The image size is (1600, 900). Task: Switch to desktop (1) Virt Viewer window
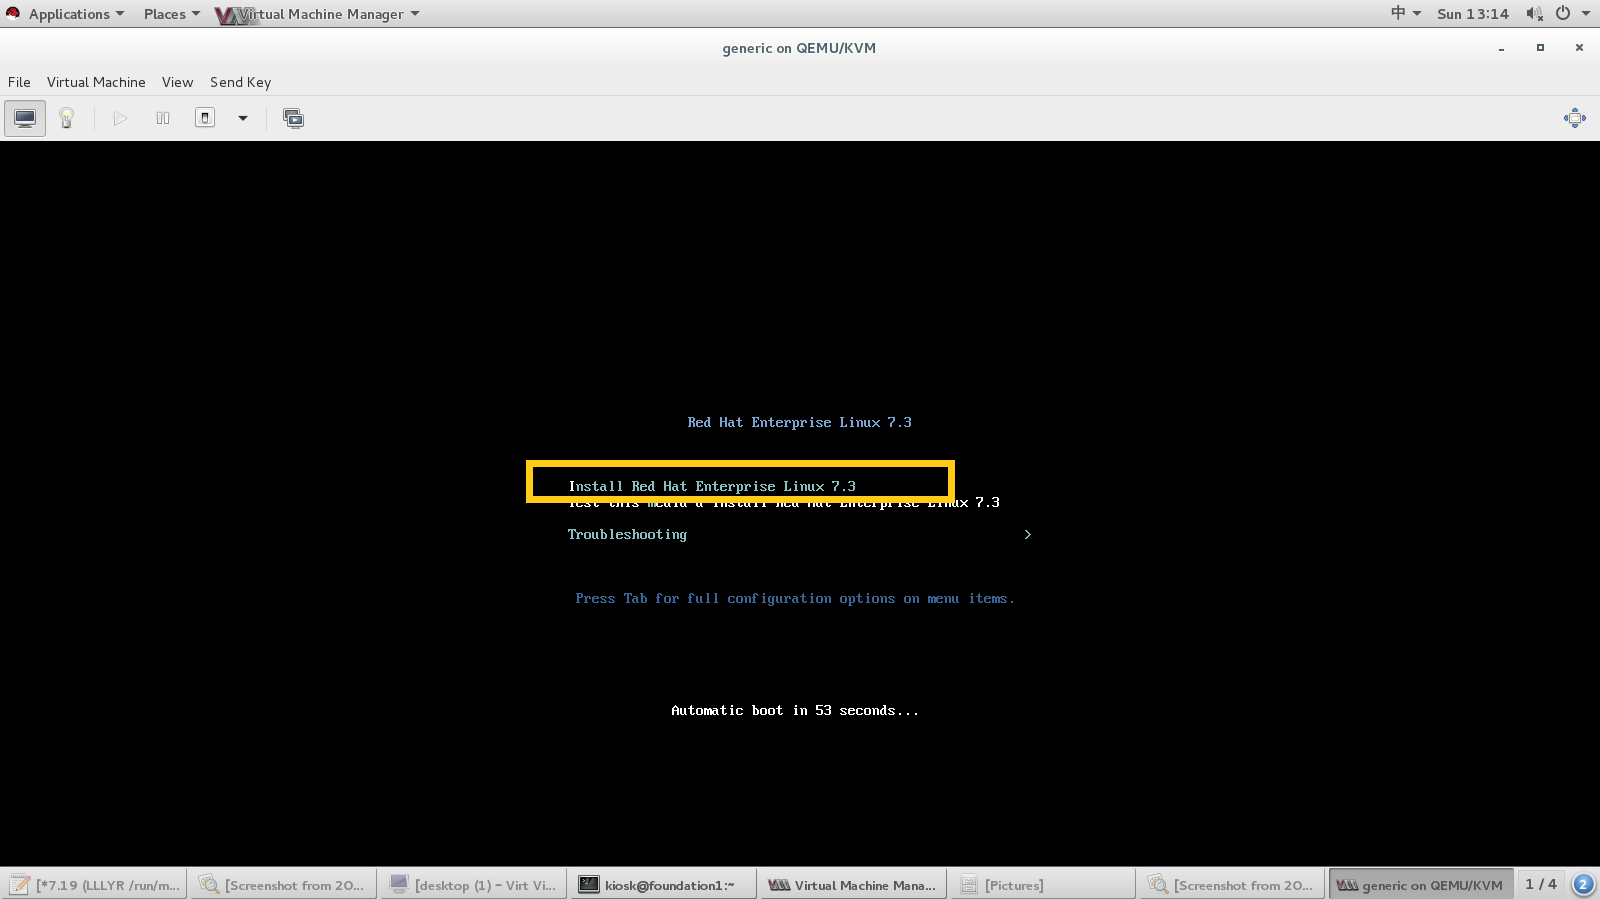[x=474, y=885]
